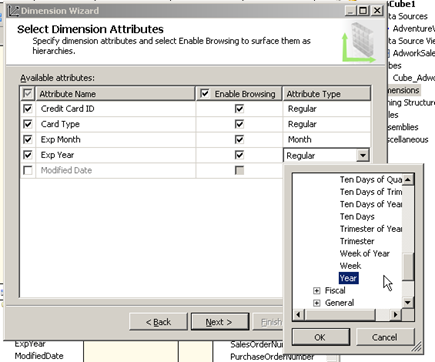Select the Assemblies node in Solution Explorer
The height and width of the screenshot is (362, 435).
[x=403, y=127]
